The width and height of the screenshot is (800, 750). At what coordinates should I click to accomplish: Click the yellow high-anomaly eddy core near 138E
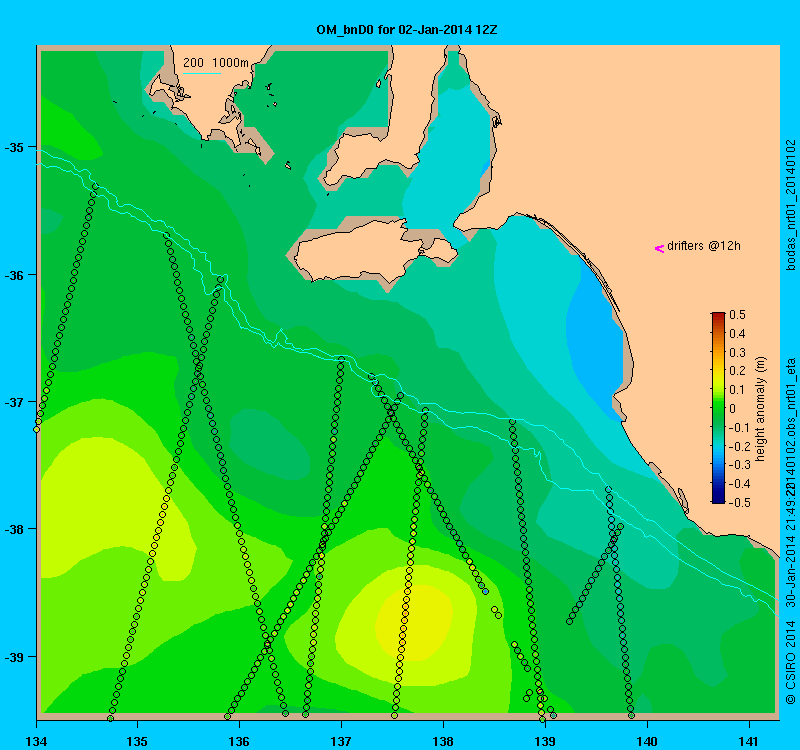(x=414, y=622)
